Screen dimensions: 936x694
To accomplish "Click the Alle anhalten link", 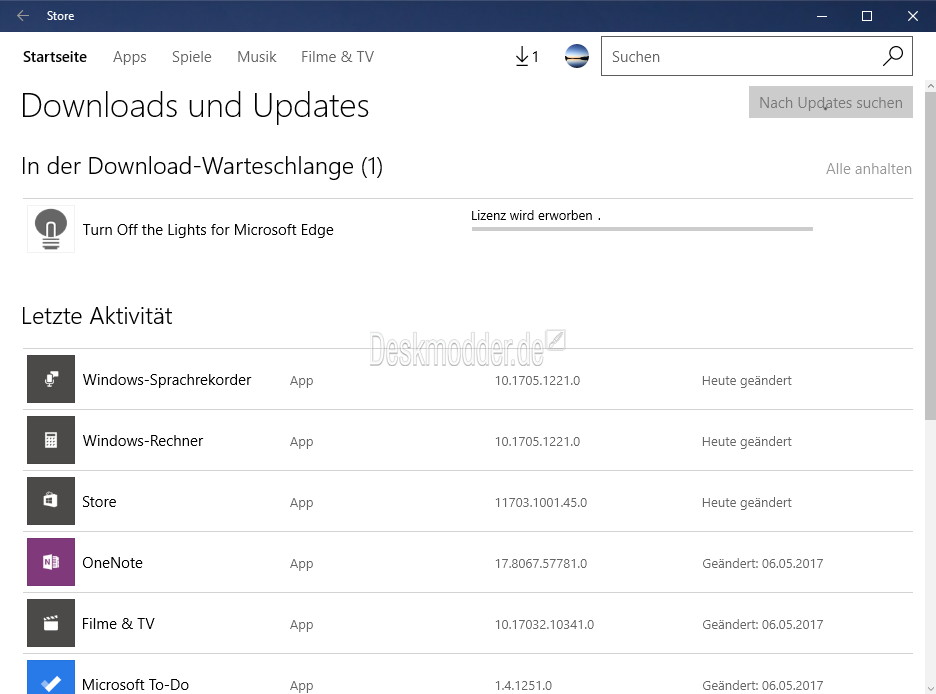I will click(869, 169).
